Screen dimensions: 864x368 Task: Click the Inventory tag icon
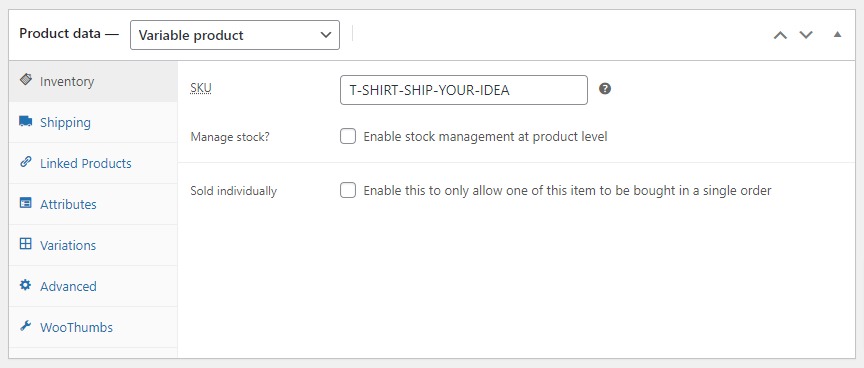pos(25,80)
